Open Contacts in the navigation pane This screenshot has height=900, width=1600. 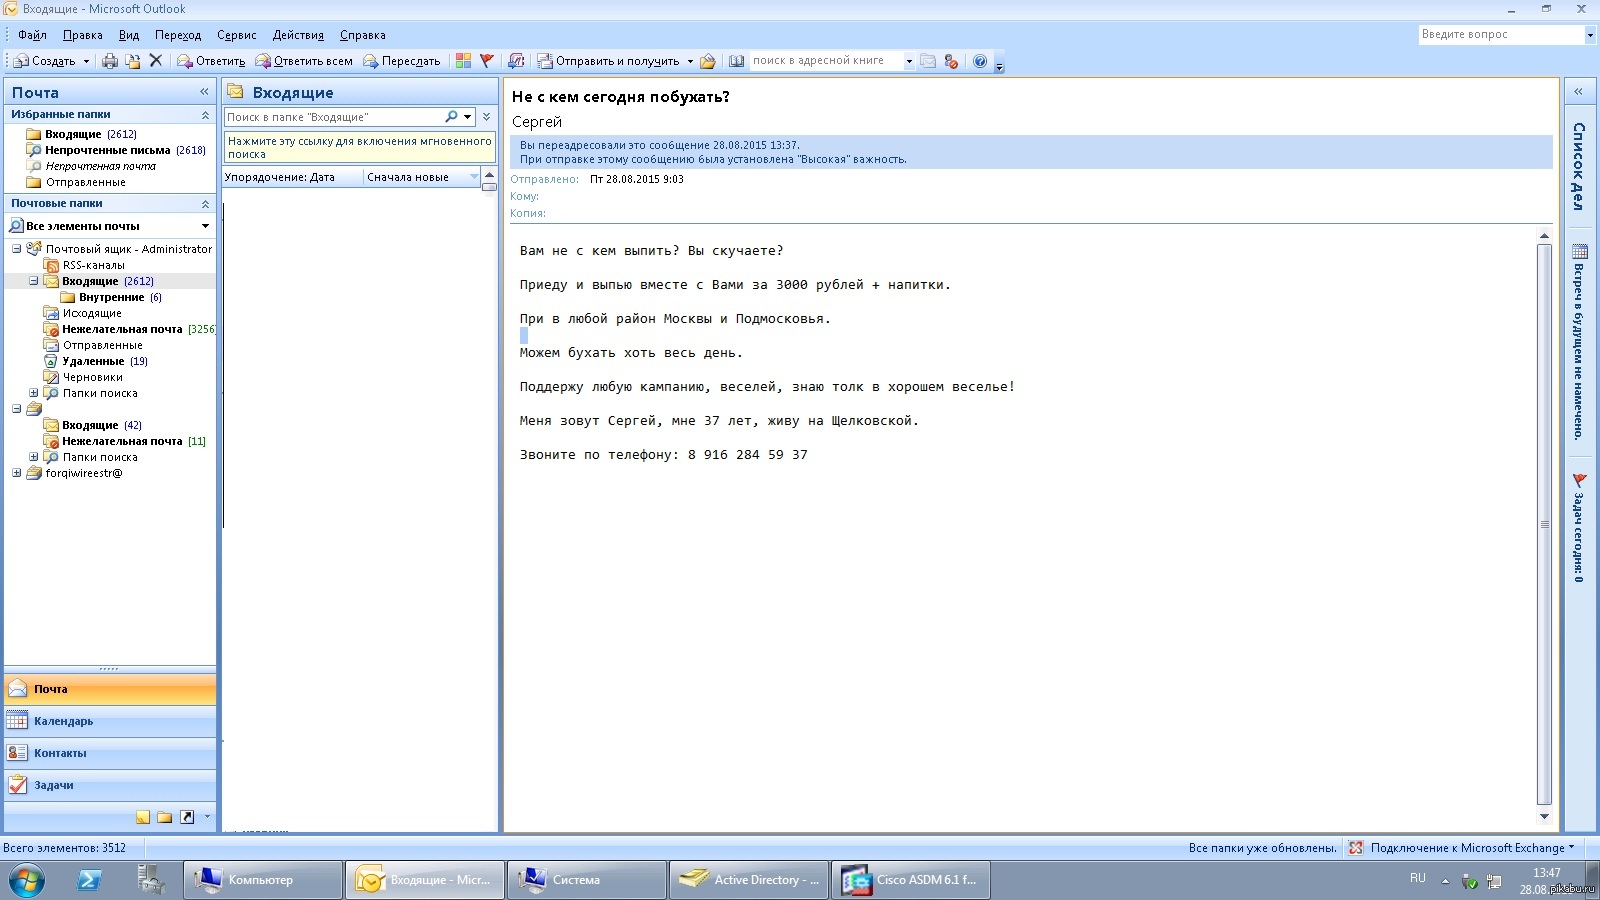point(60,753)
